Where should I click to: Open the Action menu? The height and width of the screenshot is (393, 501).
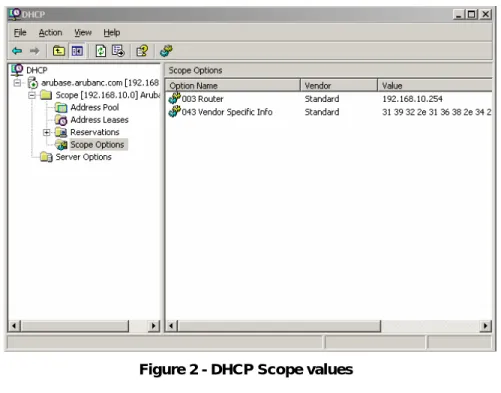pos(50,32)
